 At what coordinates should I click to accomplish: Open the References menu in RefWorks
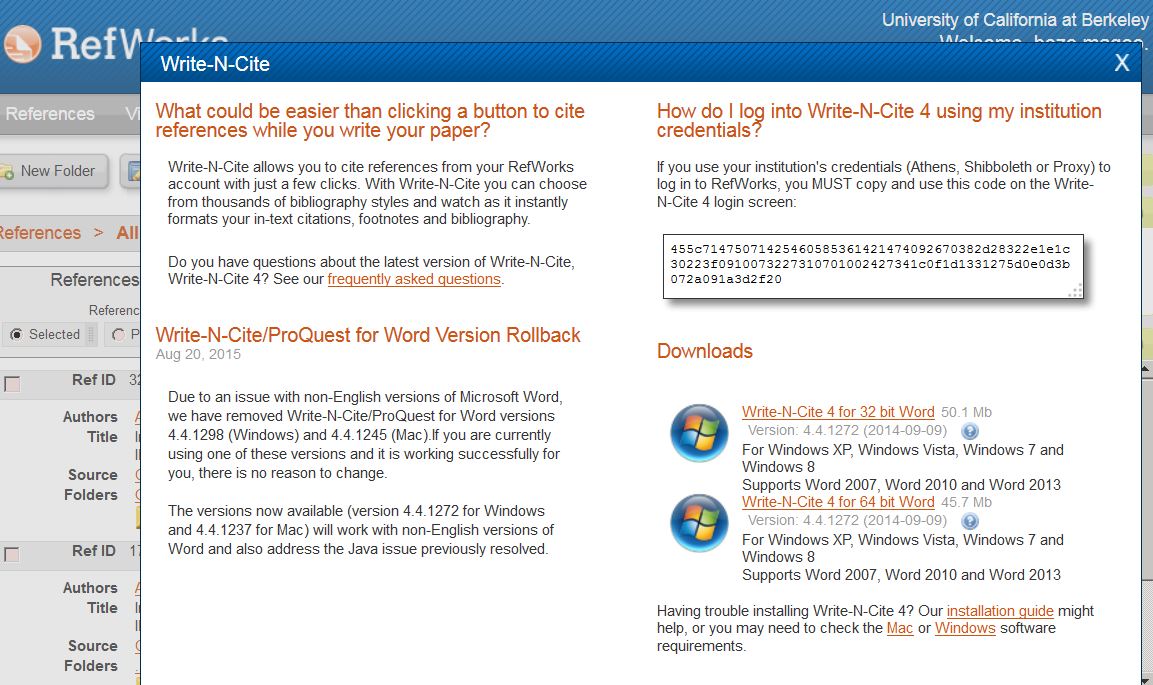(50, 114)
